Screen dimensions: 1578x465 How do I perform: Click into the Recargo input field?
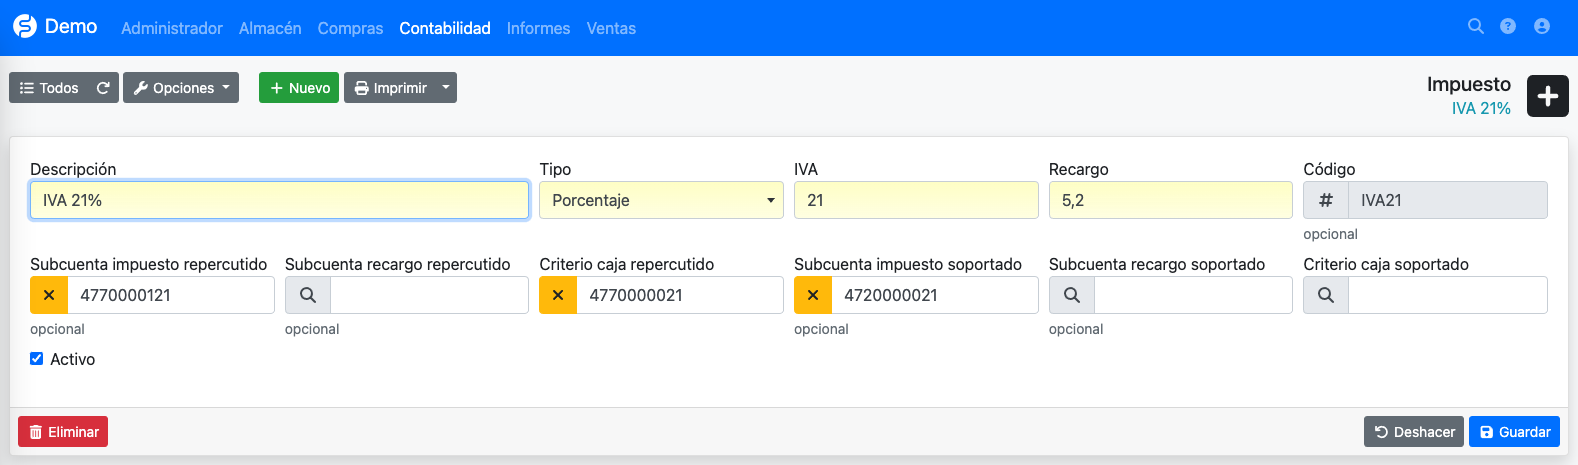(x=1170, y=200)
